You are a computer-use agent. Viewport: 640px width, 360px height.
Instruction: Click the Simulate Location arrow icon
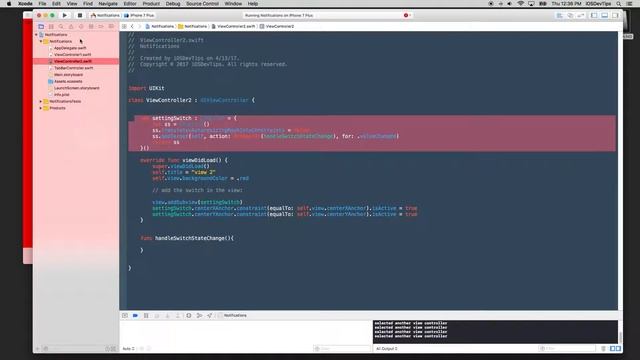pos(209,316)
